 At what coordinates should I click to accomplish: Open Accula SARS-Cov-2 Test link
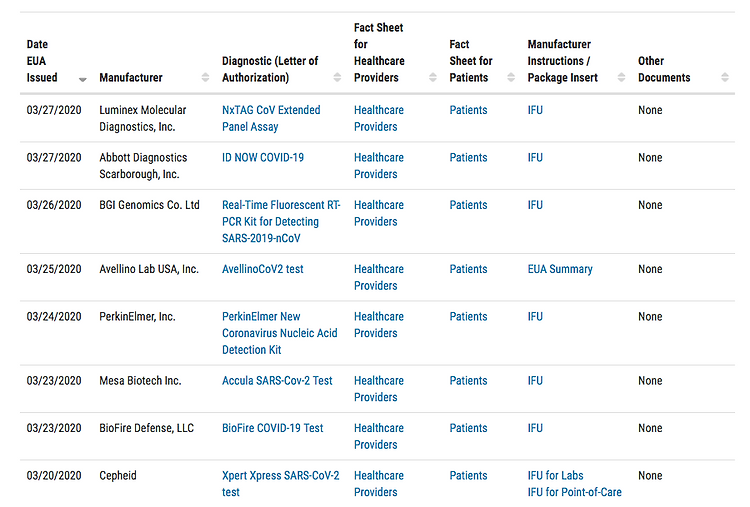277,380
